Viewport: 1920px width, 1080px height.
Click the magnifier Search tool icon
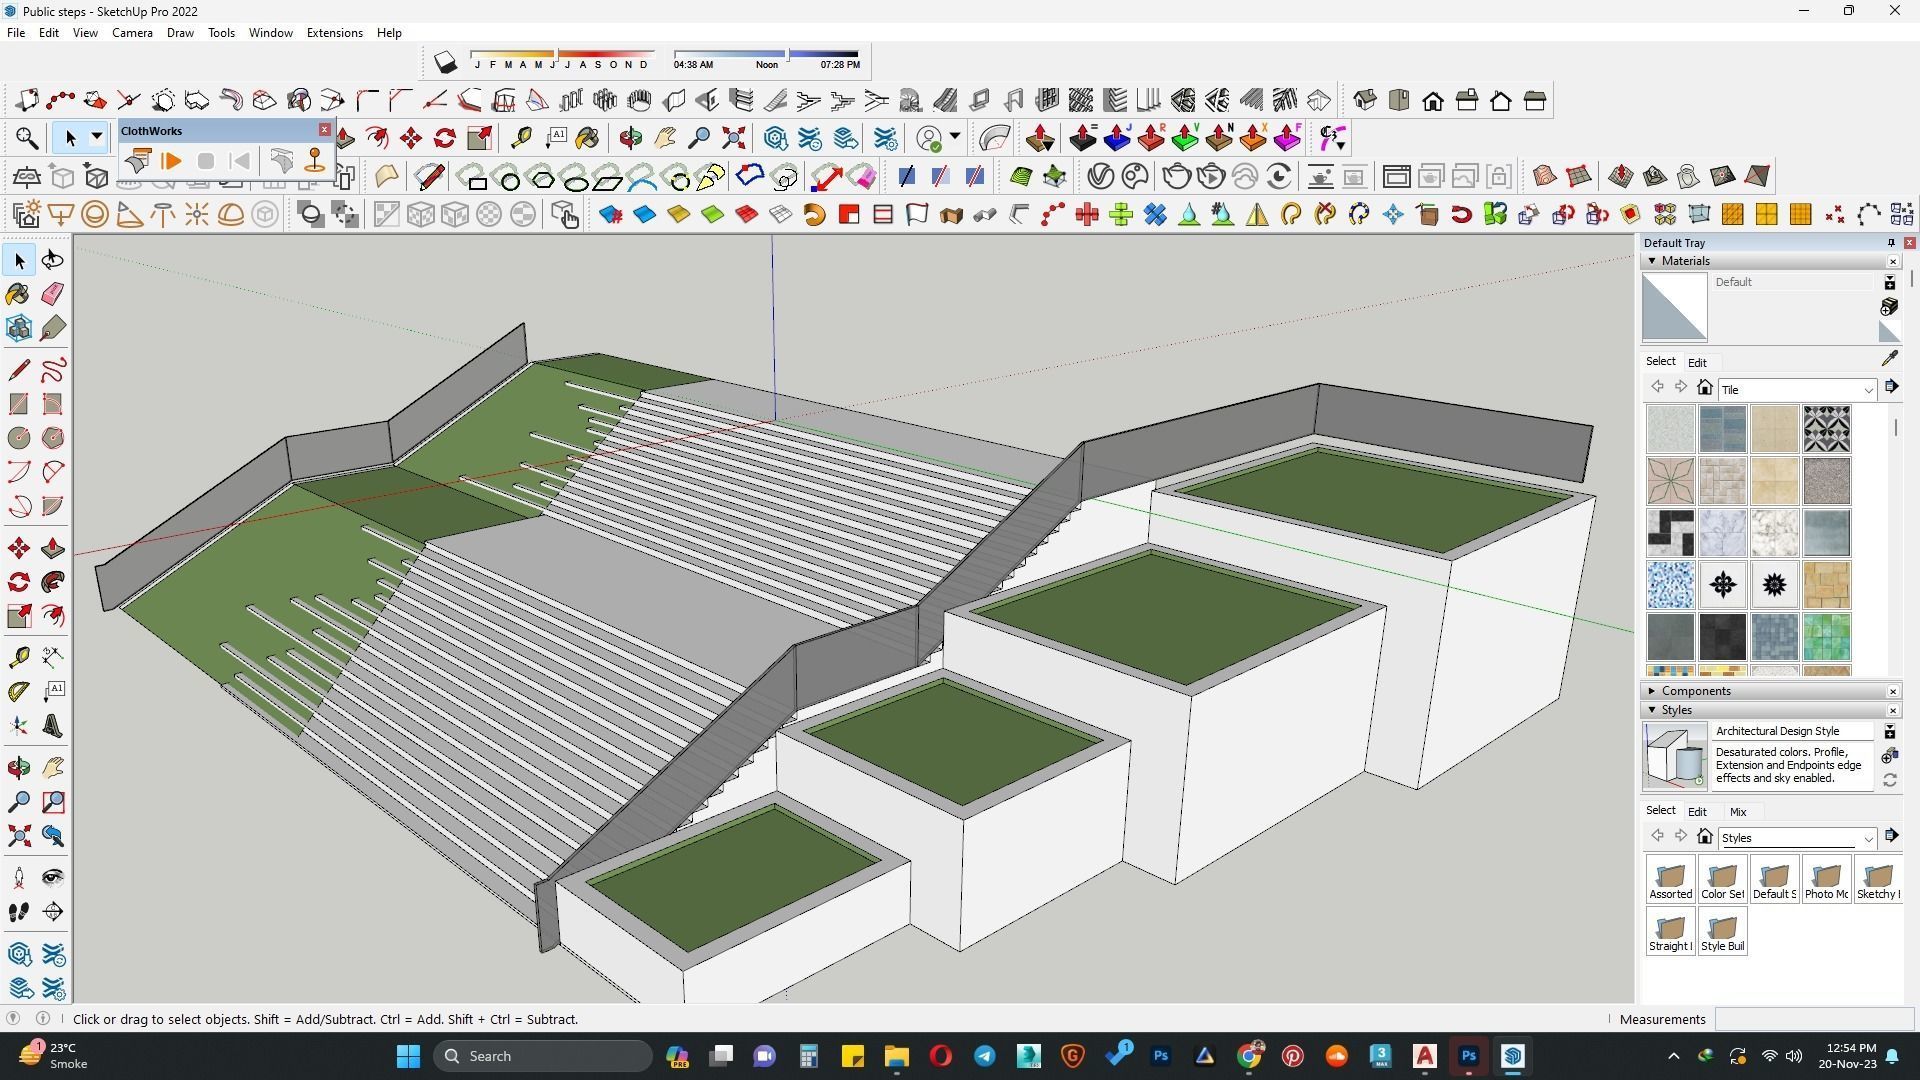[x=27, y=138]
